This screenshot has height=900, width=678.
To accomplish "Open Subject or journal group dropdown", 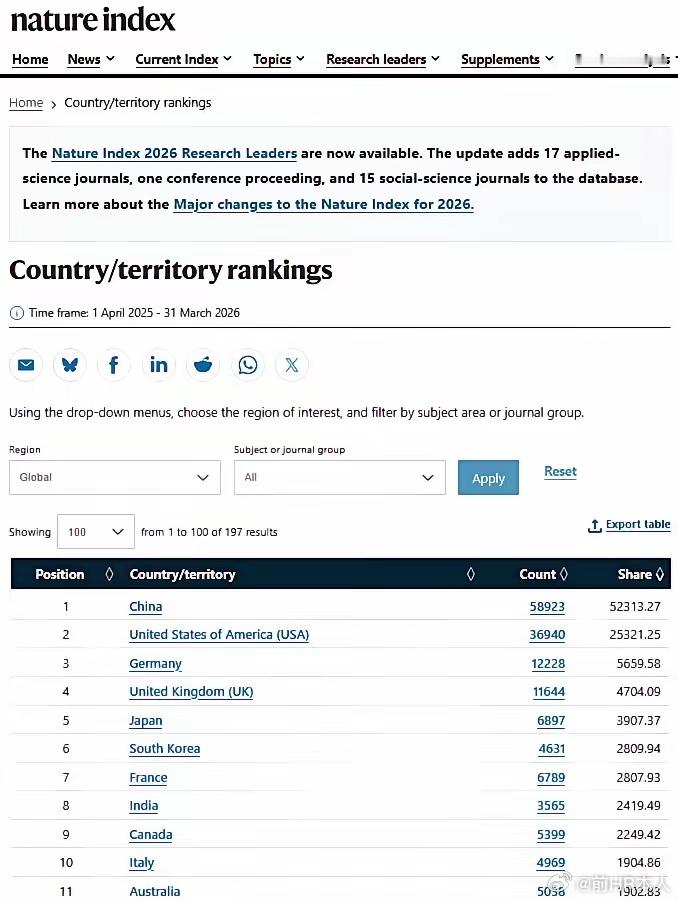I will click(339, 477).
